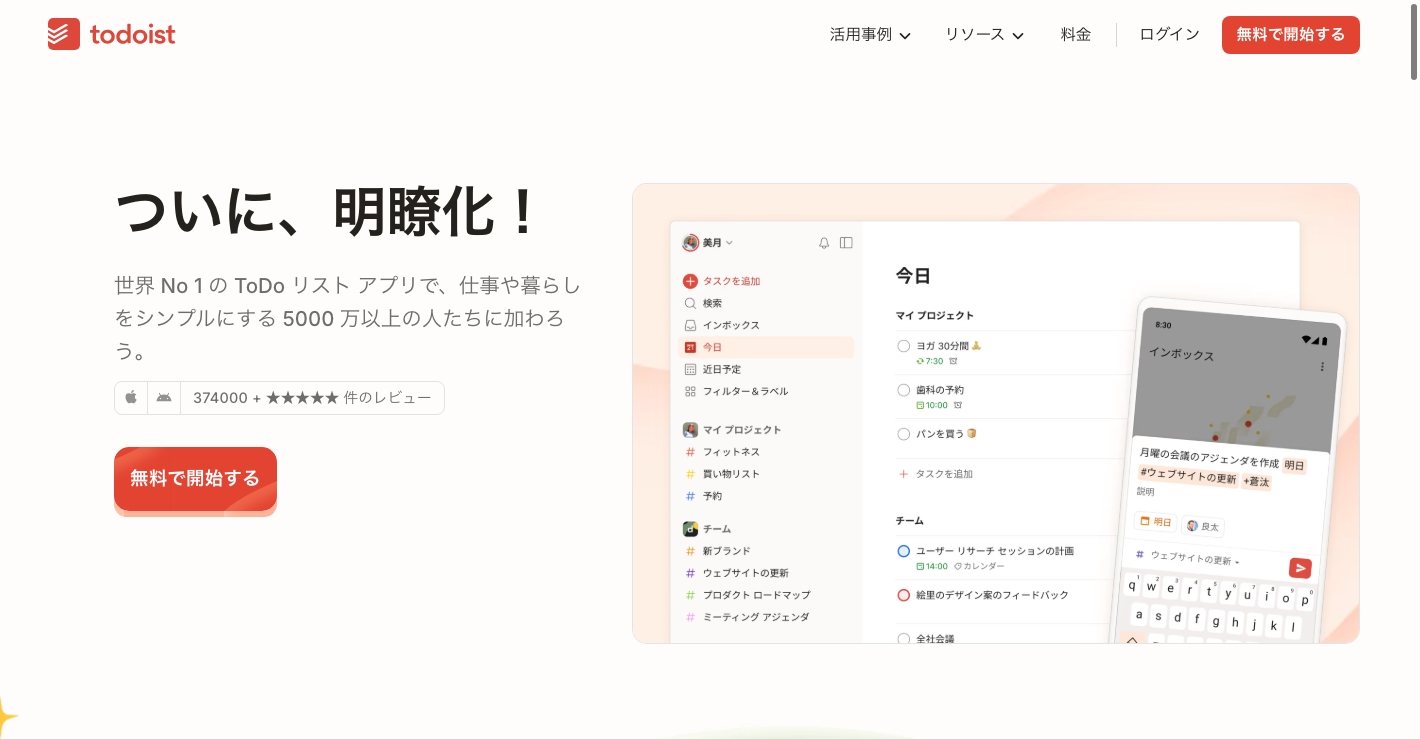Check off the ヨガ 30分間 task circle

click(903, 346)
